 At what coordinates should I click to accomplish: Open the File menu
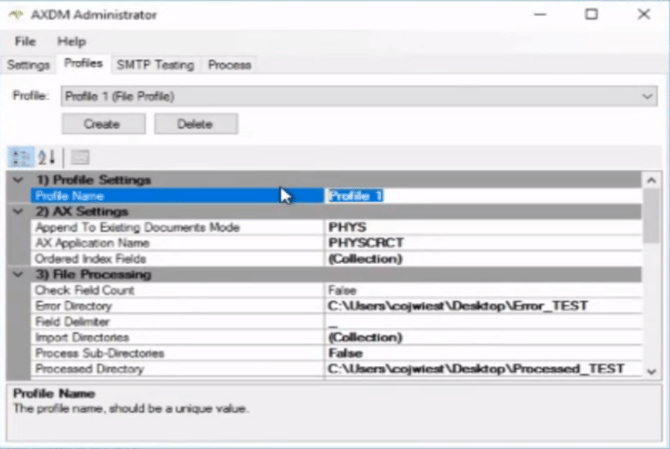point(25,42)
